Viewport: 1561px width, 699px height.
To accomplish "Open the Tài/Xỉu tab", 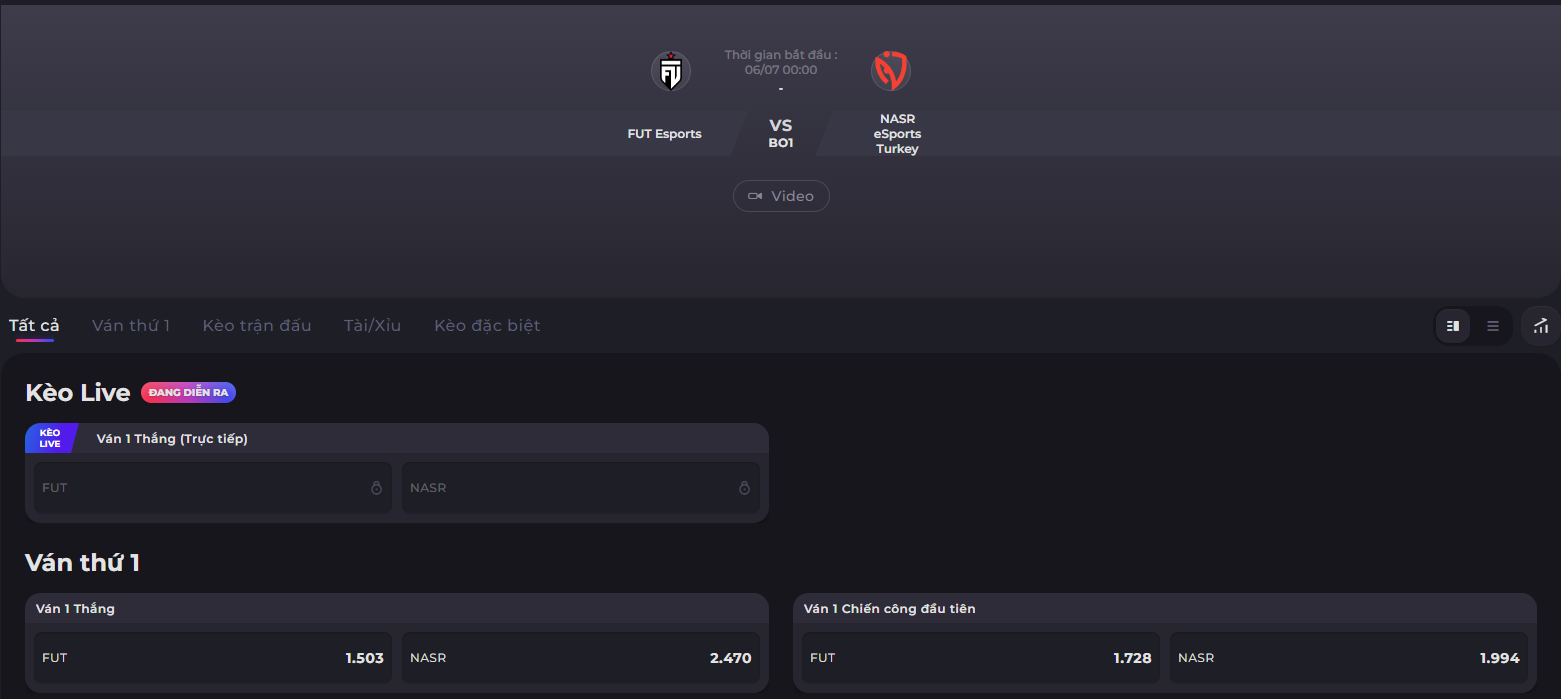I will pos(372,326).
